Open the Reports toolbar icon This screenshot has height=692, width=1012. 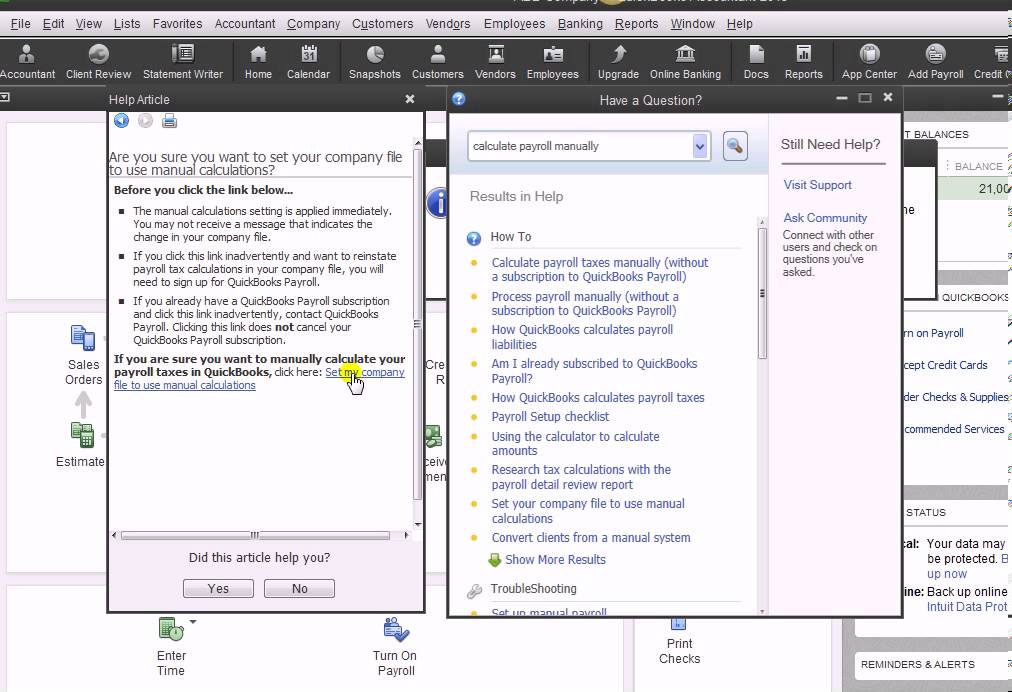pos(804,62)
